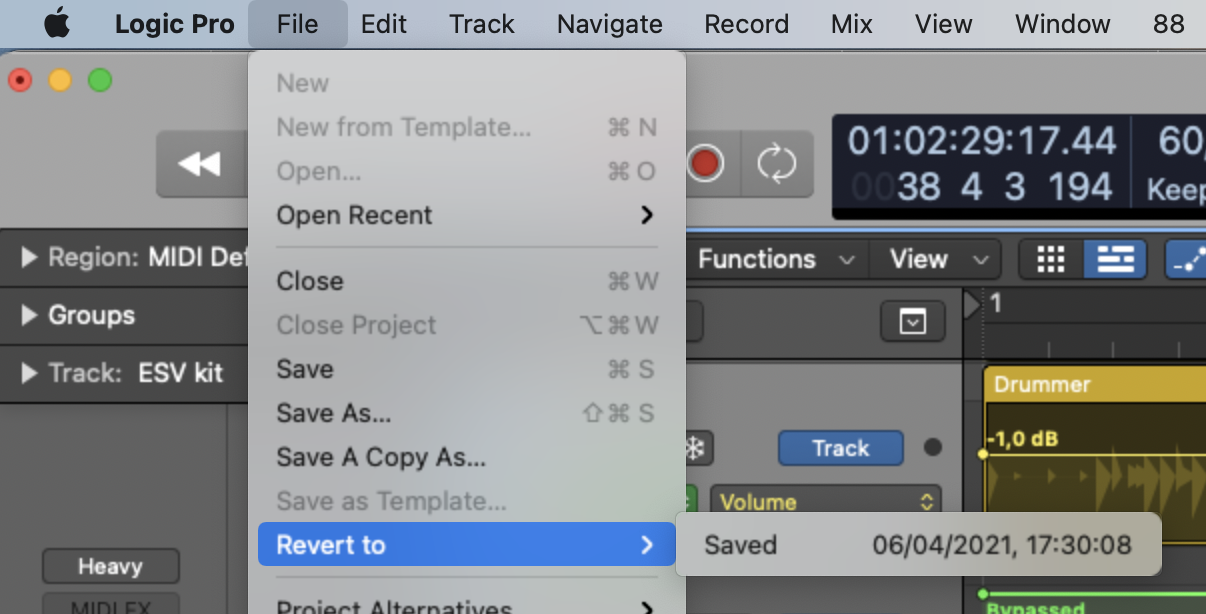
Task: Toggle the automation curve button
Action: [x=1187, y=260]
